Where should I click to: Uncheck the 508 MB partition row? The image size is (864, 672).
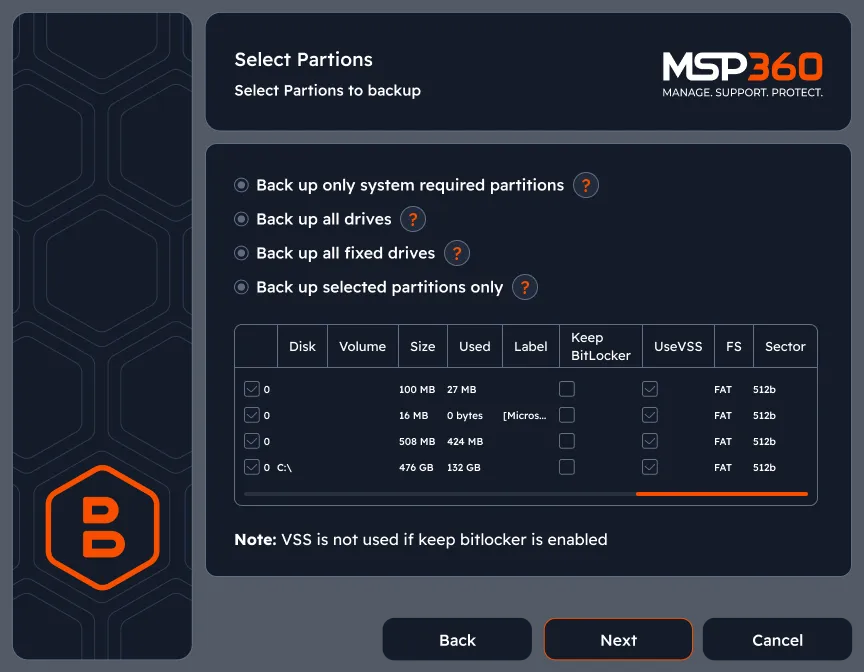tap(252, 441)
